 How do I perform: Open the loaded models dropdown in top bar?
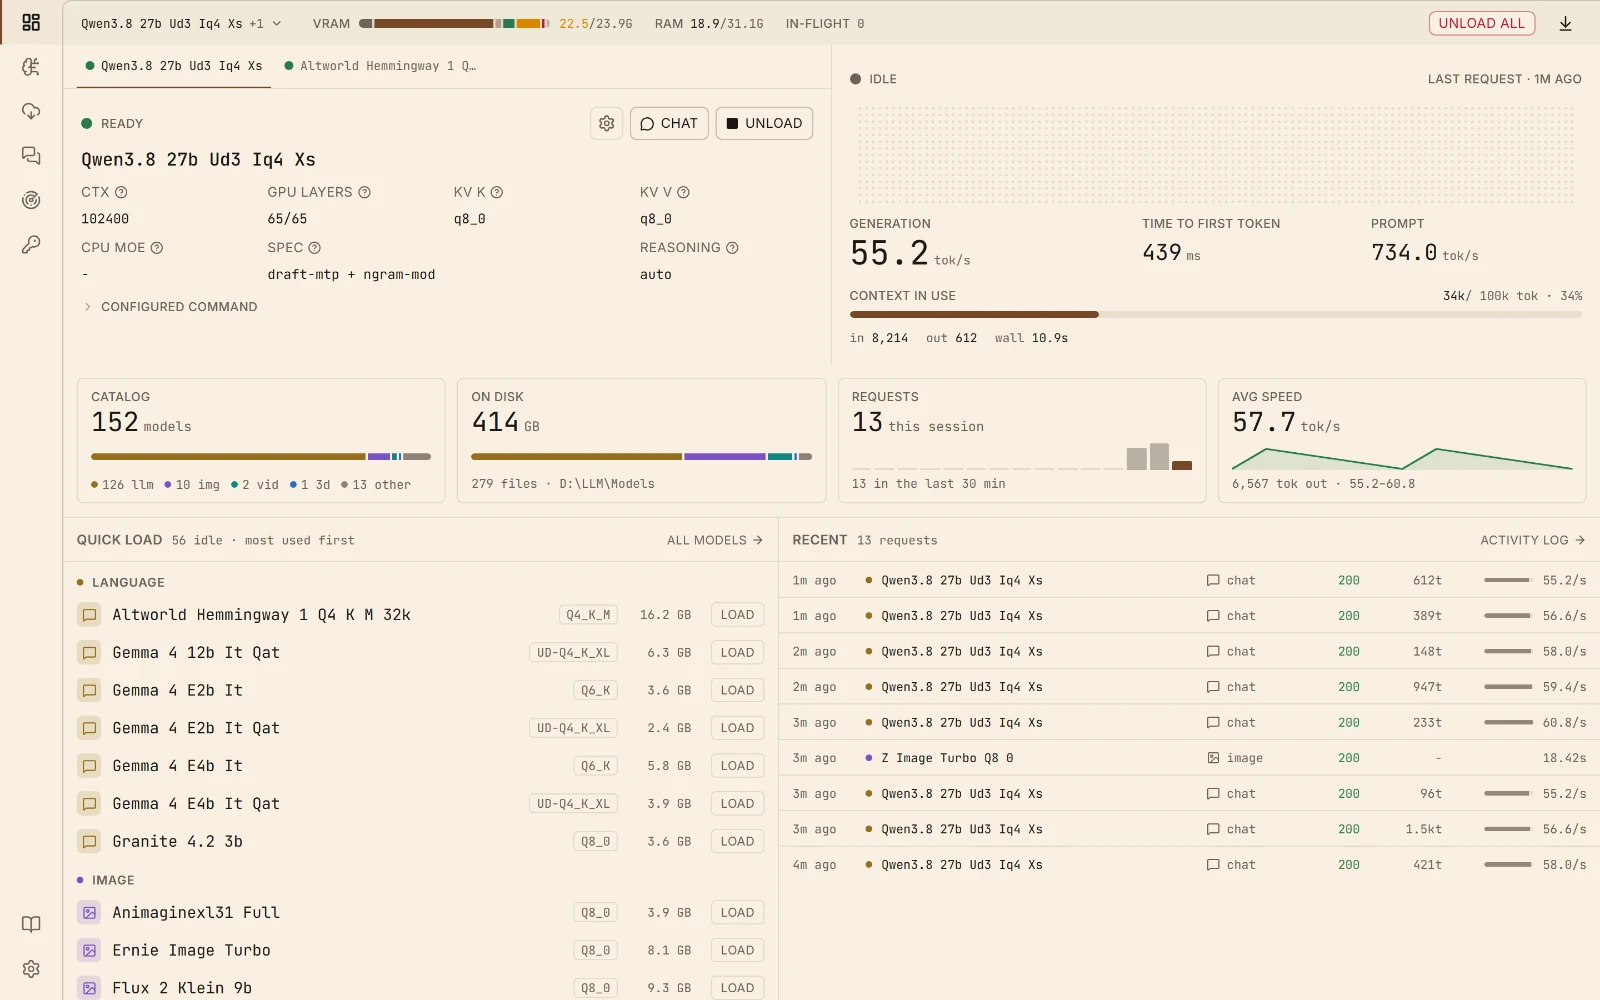click(181, 23)
